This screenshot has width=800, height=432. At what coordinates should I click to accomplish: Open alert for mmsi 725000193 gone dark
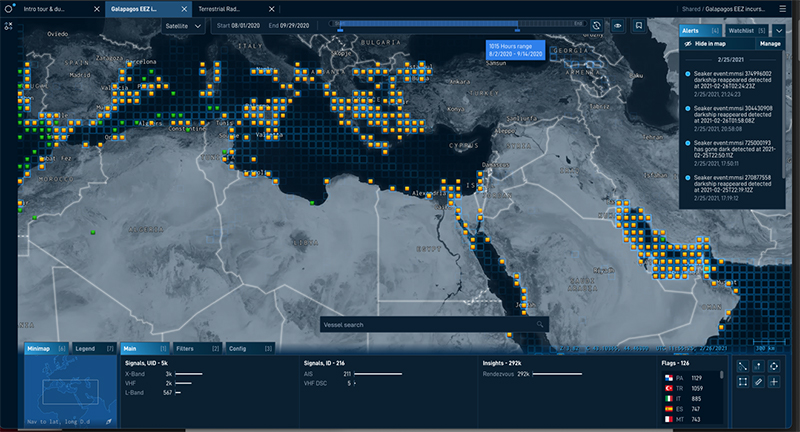(x=731, y=153)
